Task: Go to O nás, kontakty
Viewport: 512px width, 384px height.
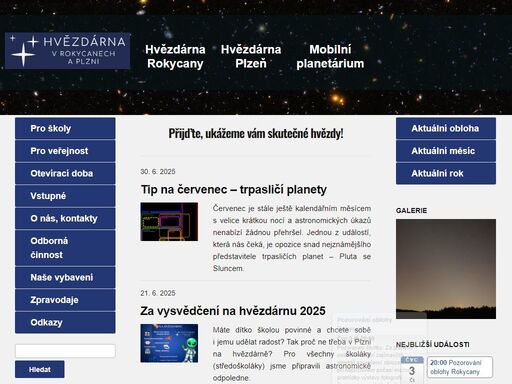Action: pos(65,218)
